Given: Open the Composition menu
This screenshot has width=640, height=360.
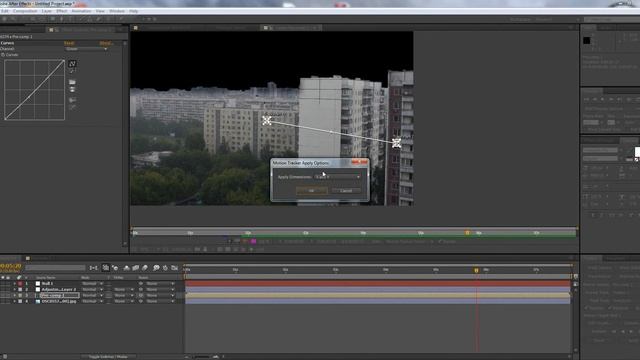Looking at the screenshot, I should point(25,11).
